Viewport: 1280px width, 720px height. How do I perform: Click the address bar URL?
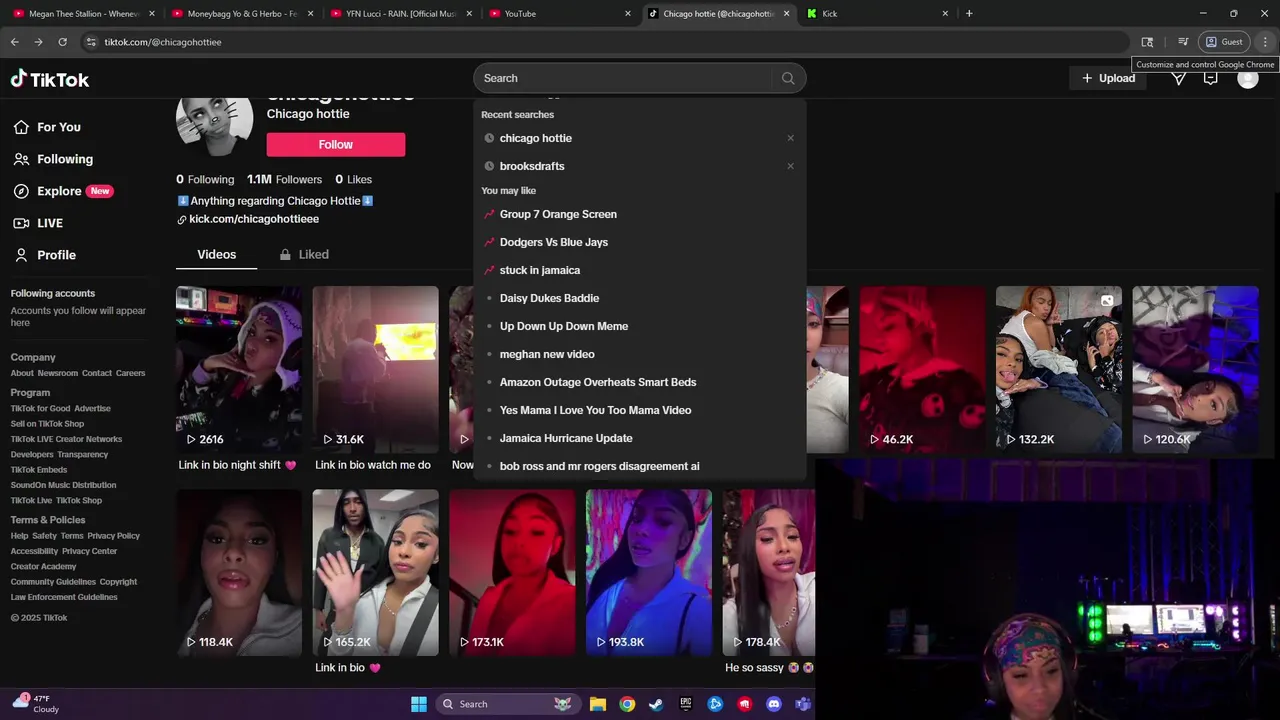(163, 42)
